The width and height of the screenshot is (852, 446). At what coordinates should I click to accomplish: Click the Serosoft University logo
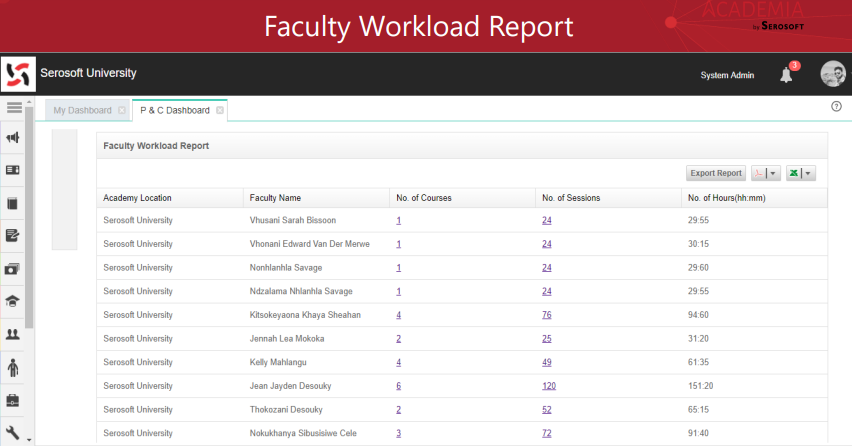[17, 74]
